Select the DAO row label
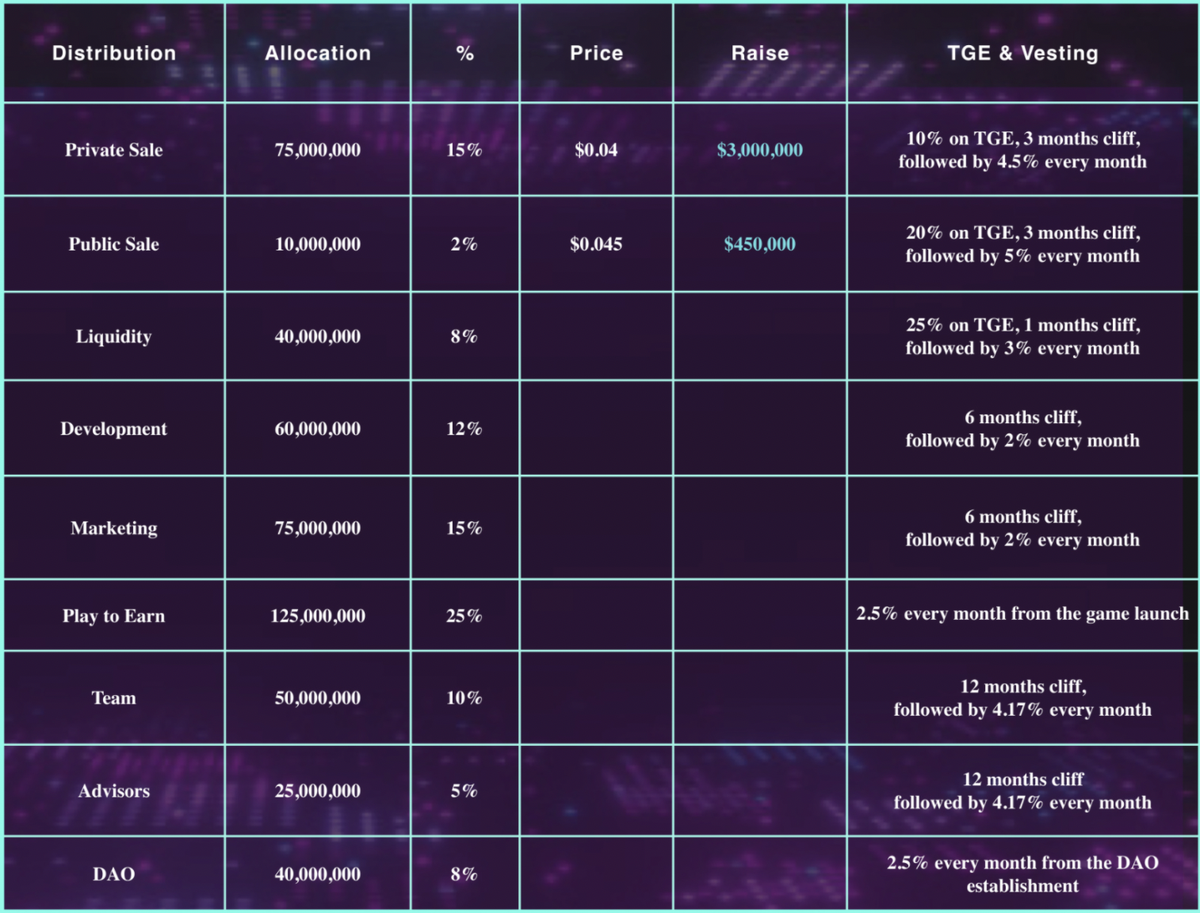 click(114, 874)
